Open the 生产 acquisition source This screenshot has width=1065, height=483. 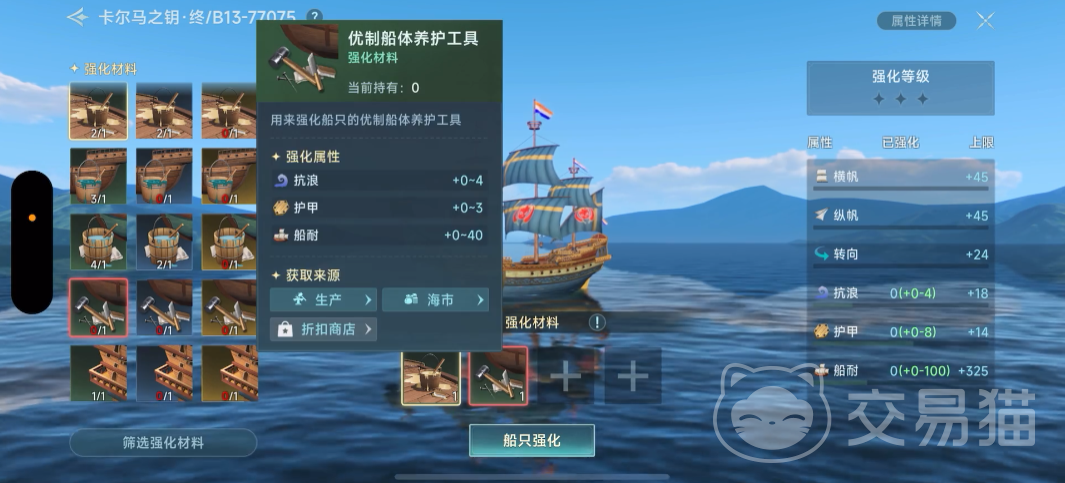pos(323,300)
